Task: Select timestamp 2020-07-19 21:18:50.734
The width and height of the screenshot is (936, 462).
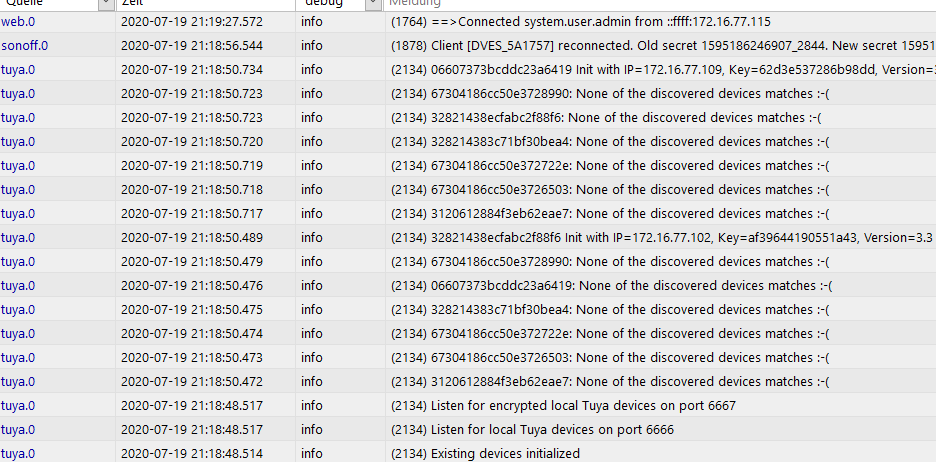Action: coord(192,70)
